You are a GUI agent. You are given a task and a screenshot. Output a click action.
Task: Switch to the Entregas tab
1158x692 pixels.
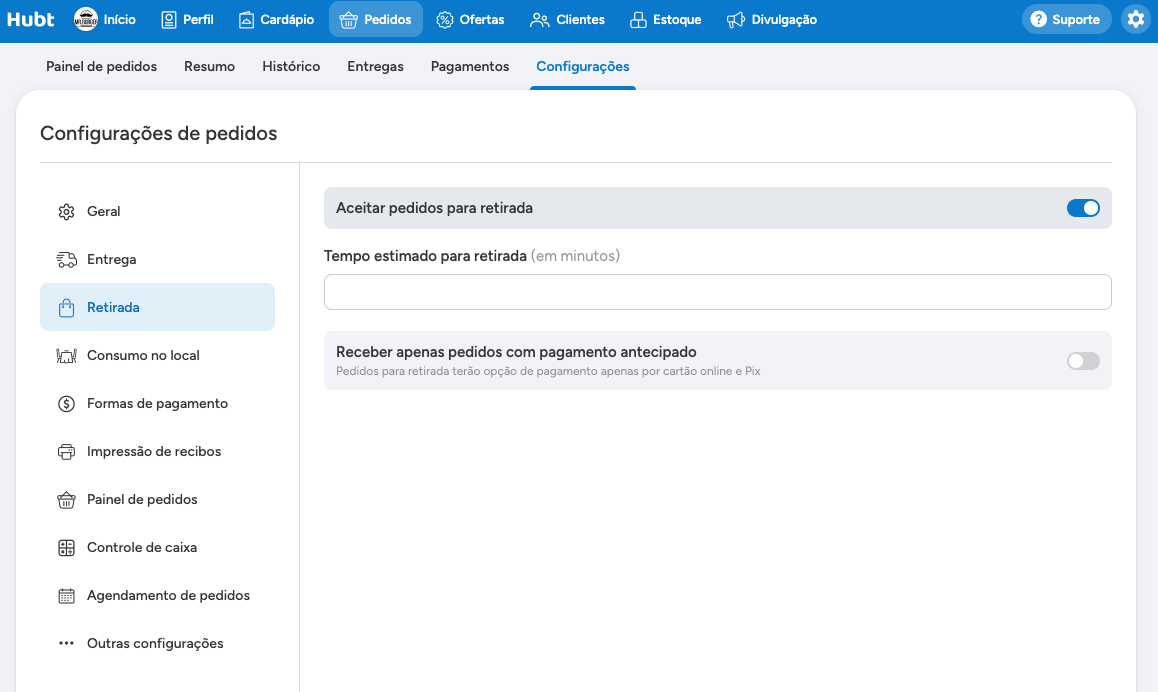(375, 66)
